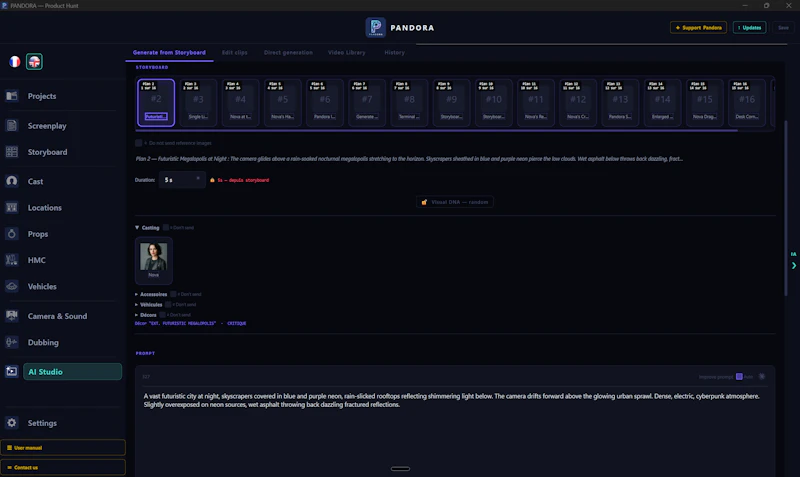Check Don't send for Accessoires
This screenshot has width=800, height=477.
pos(173,294)
